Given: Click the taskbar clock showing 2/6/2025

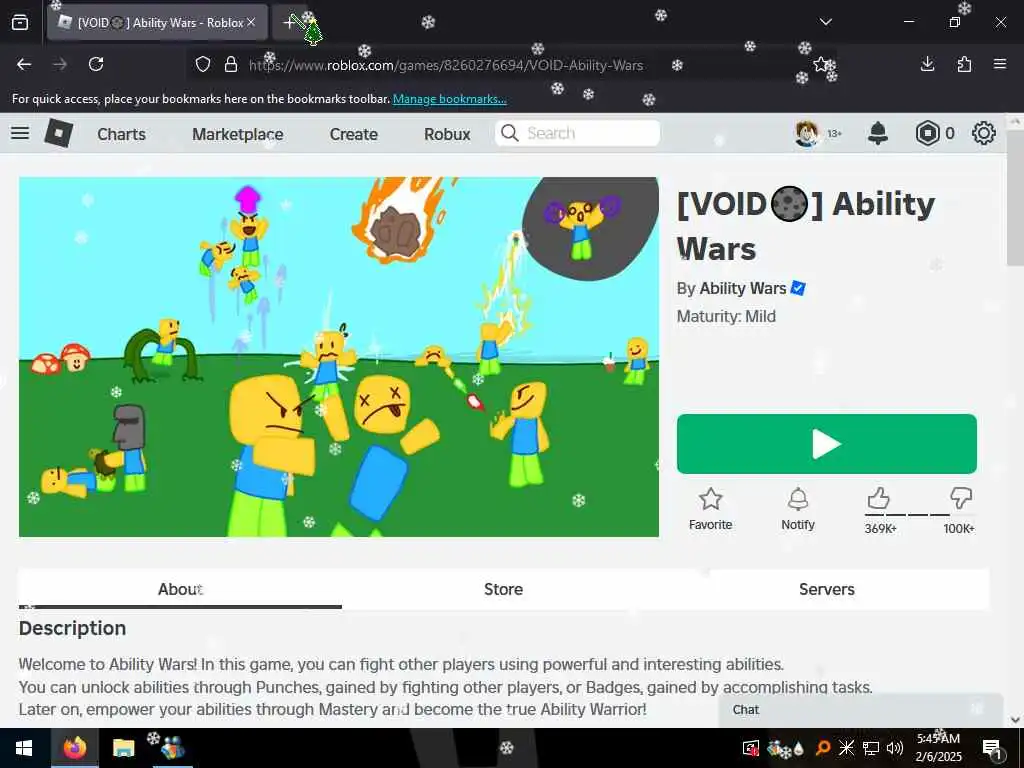Looking at the screenshot, I should [938, 748].
